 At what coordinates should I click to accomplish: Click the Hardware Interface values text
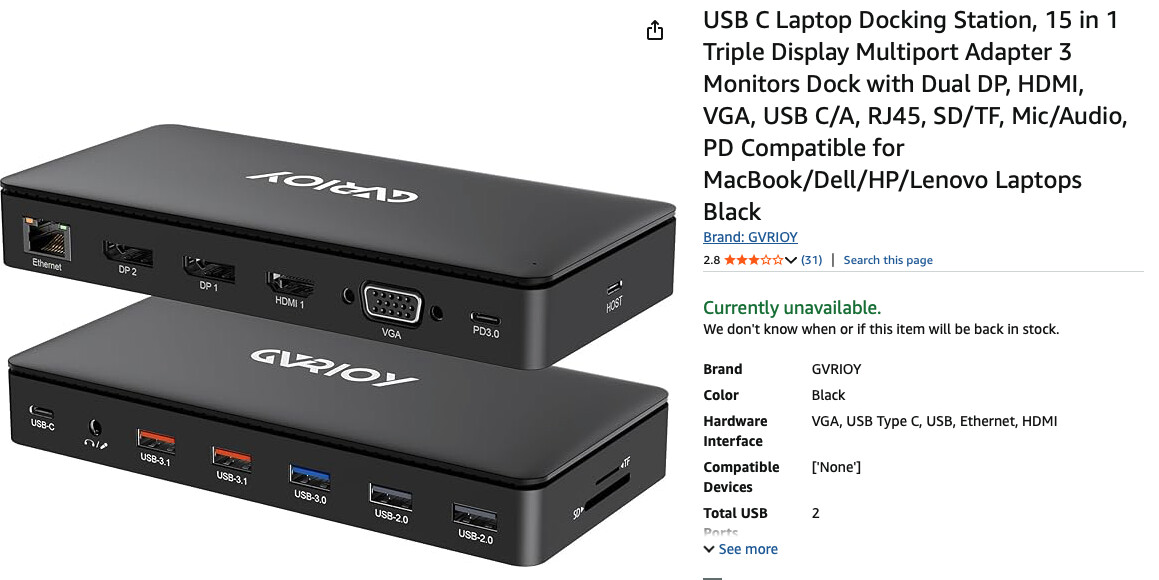pyautogui.click(x=934, y=421)
